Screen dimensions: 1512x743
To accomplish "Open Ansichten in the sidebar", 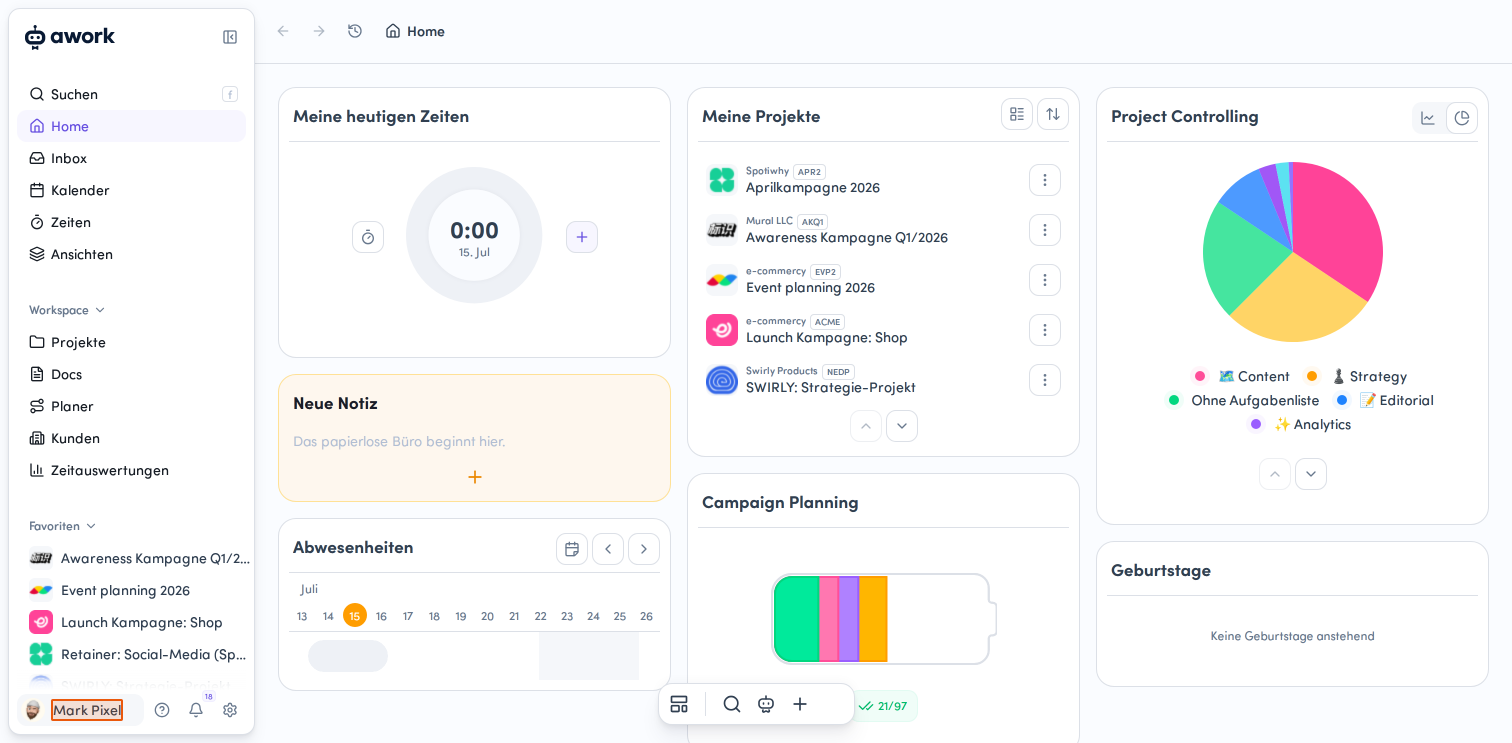I will [131, 254].
